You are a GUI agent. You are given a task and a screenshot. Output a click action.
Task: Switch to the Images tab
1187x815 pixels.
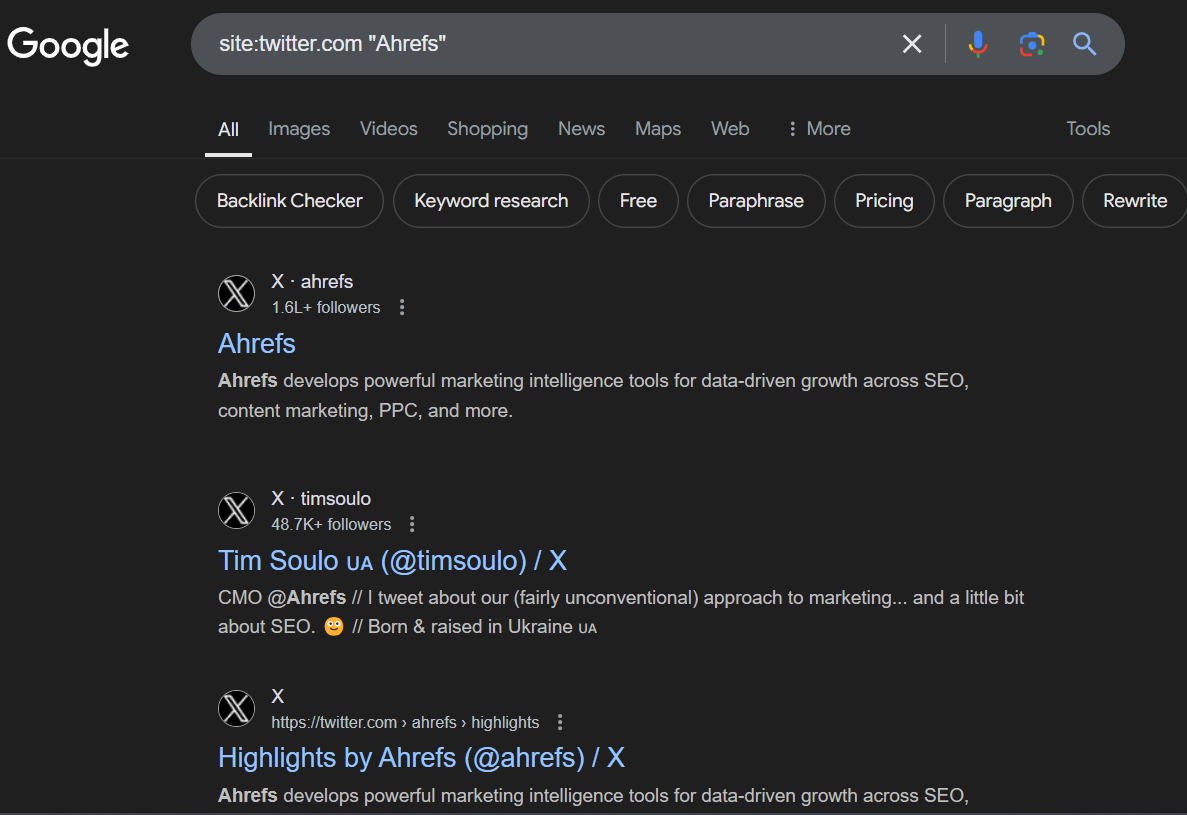click(299, 129)
